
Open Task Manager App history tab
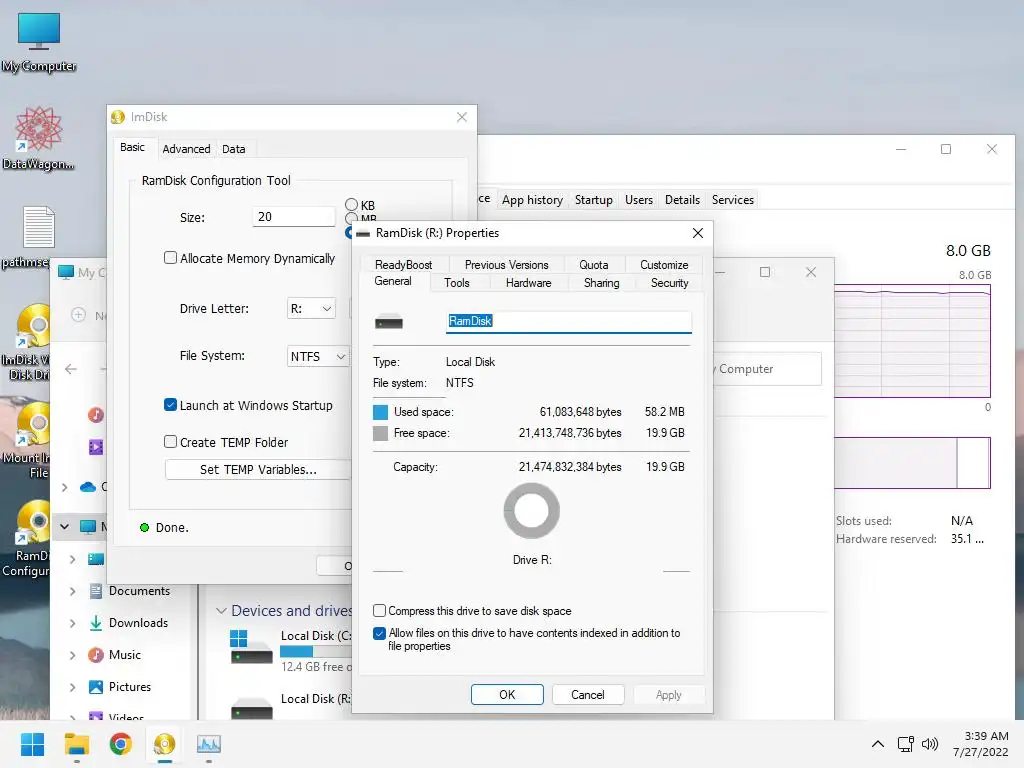532,200
